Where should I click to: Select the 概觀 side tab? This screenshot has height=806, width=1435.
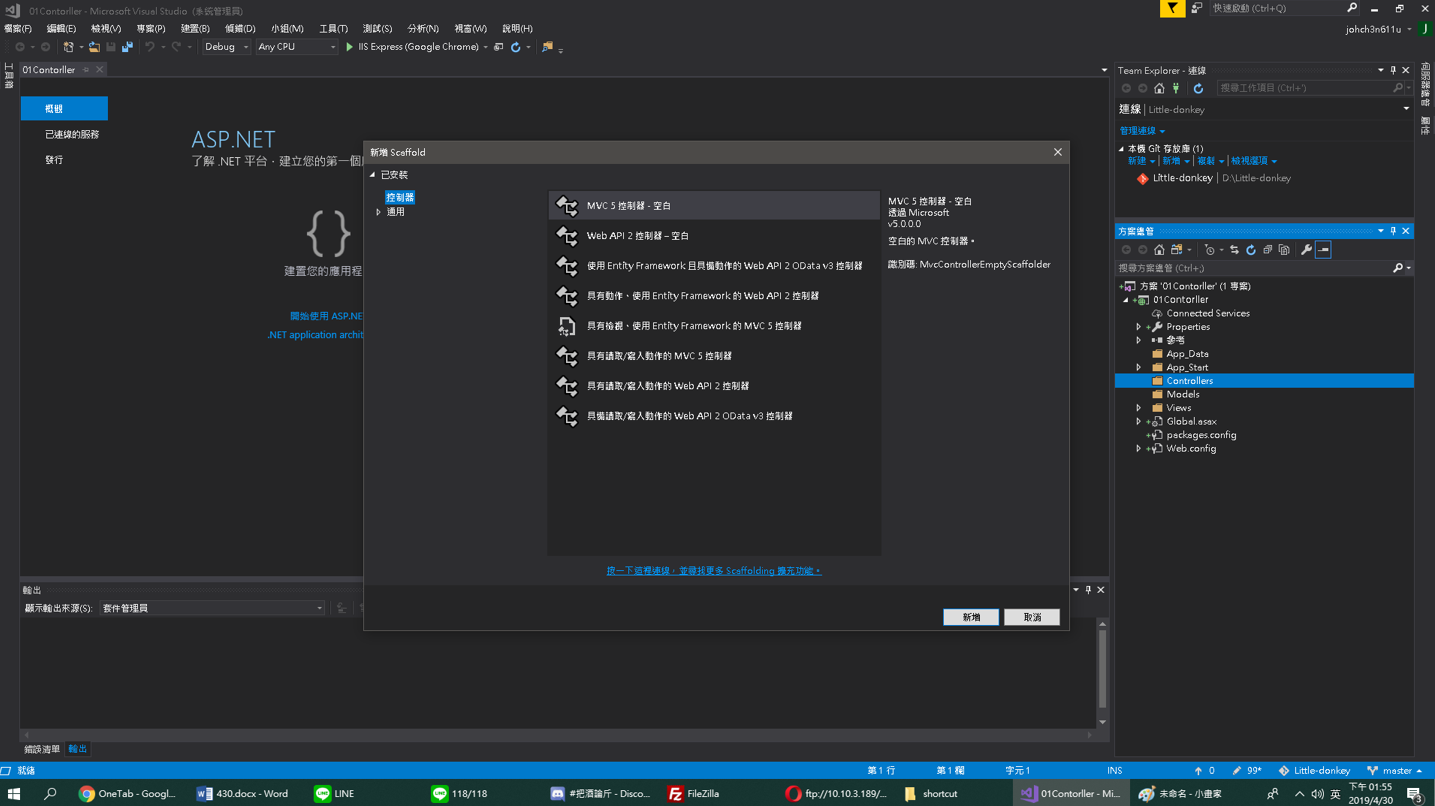(x=64, y=108)
